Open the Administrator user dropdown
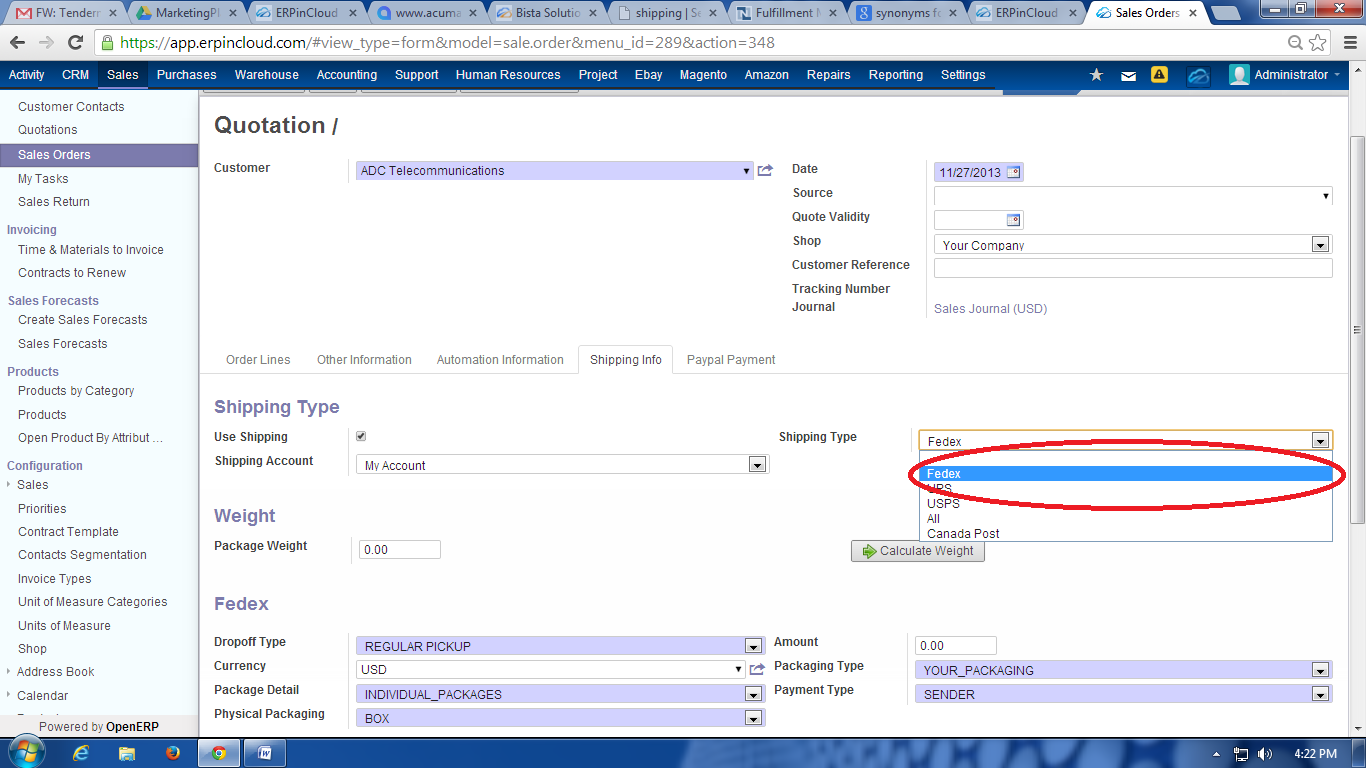 (x=1298, y=75)
